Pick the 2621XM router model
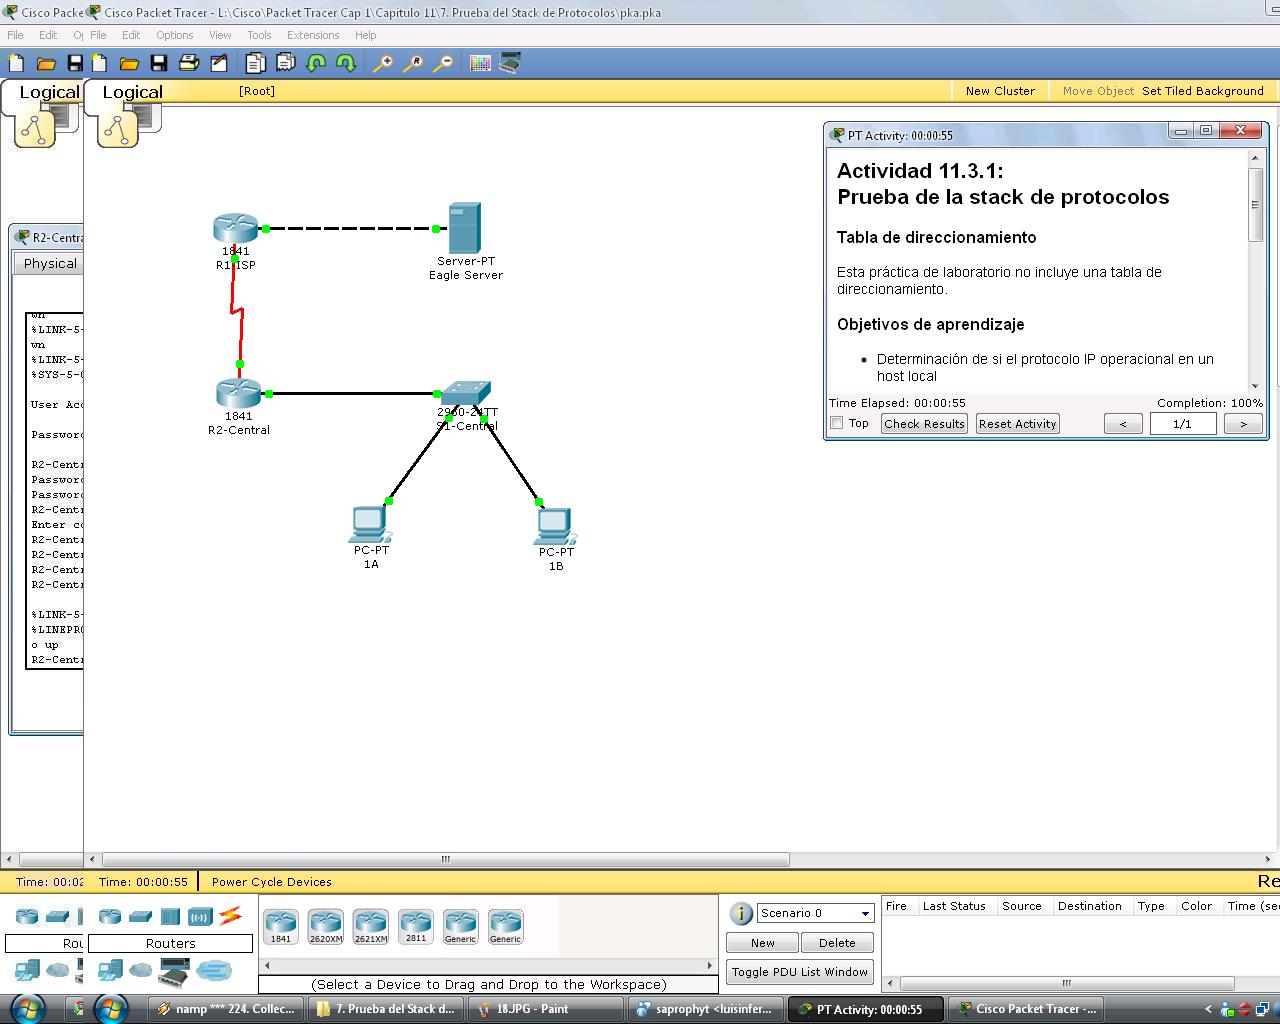 point(371,926)
